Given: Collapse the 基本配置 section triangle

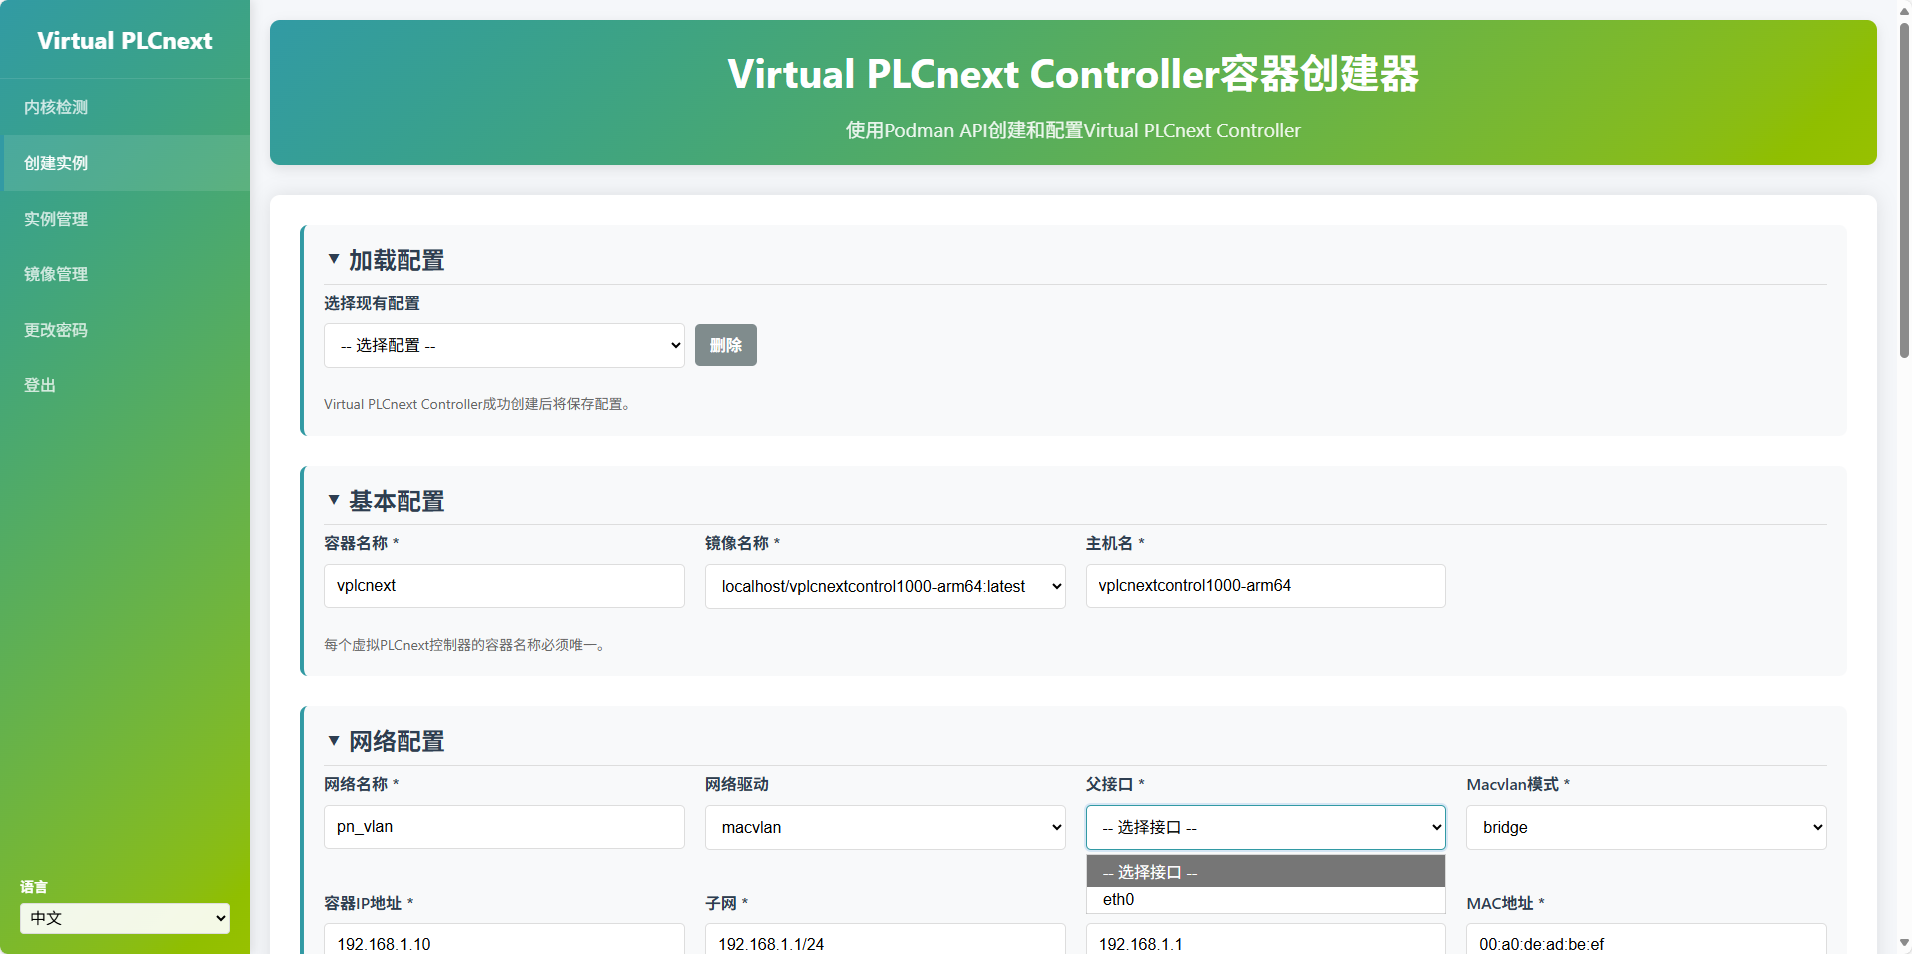Looking at the screenshot, I should pos(334,500).
